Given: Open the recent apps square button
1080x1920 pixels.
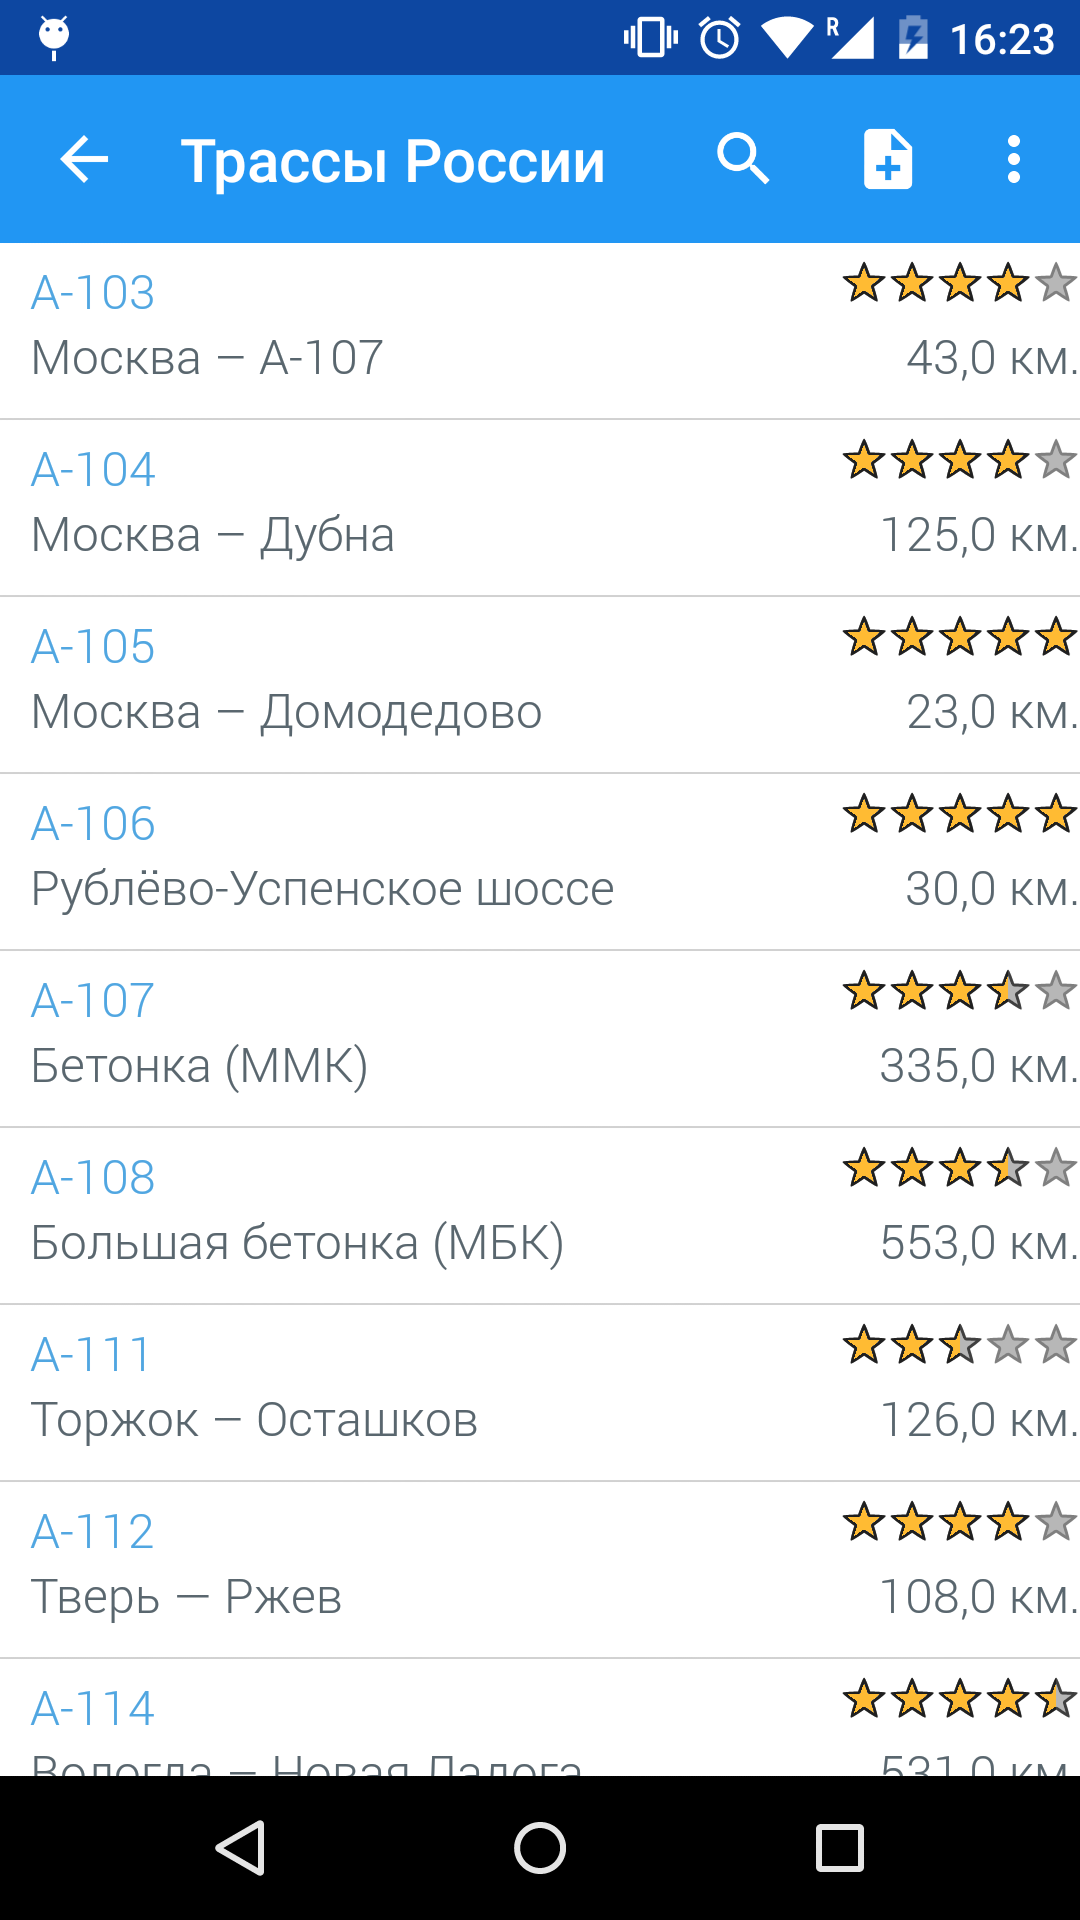Looking at the screenshot, I should click(840, 1847).
